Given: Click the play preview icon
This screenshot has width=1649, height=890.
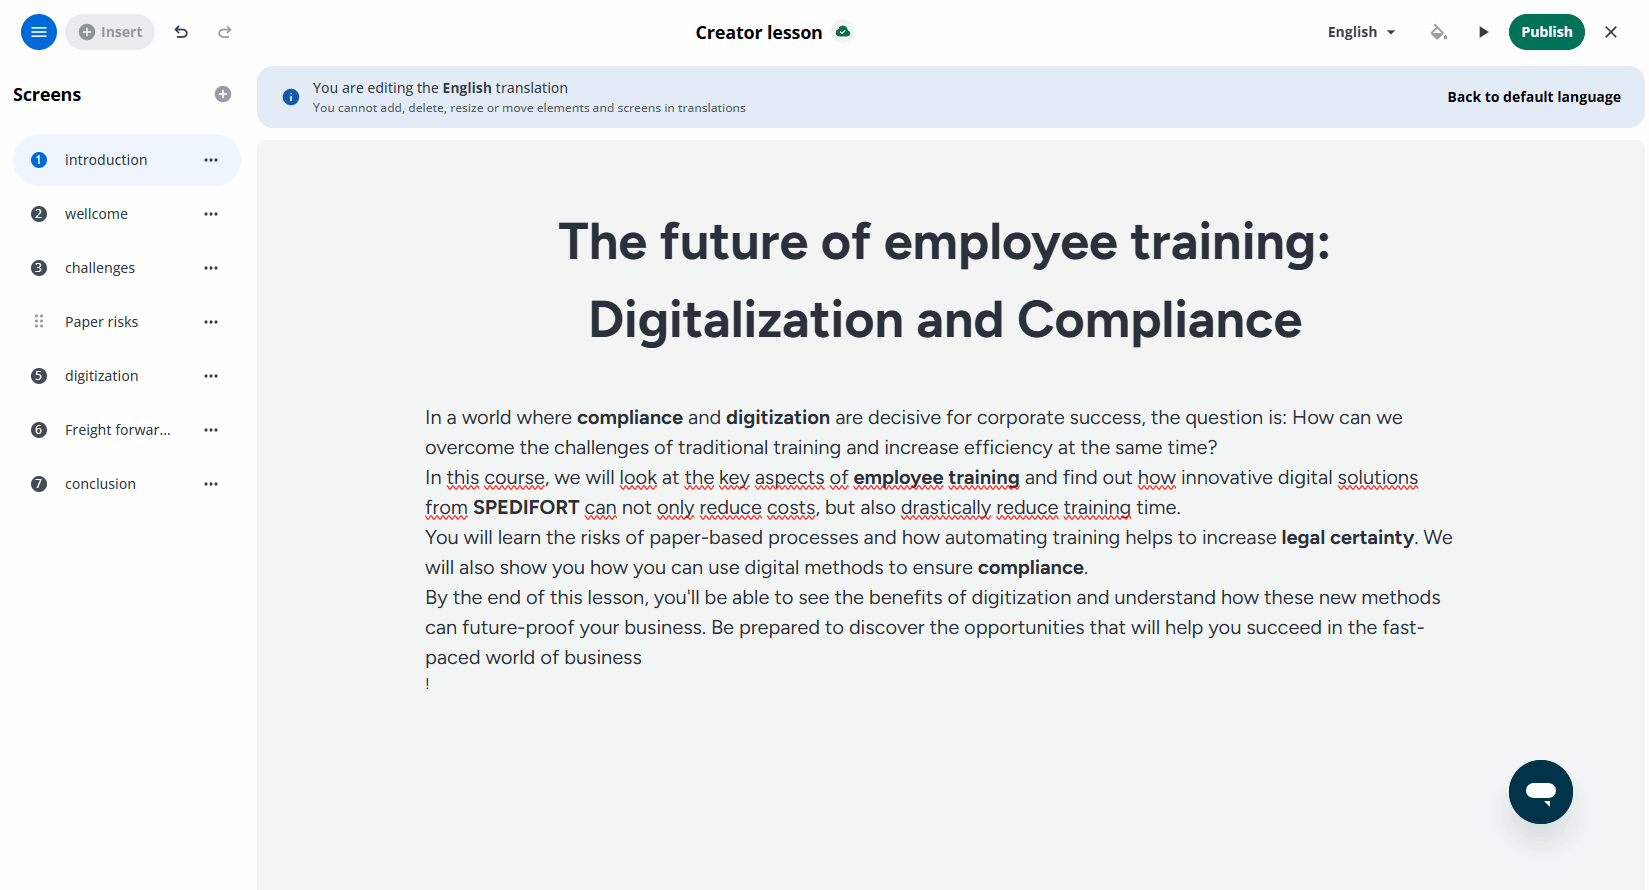Looking at the screenshot, I should (1483, 32).
